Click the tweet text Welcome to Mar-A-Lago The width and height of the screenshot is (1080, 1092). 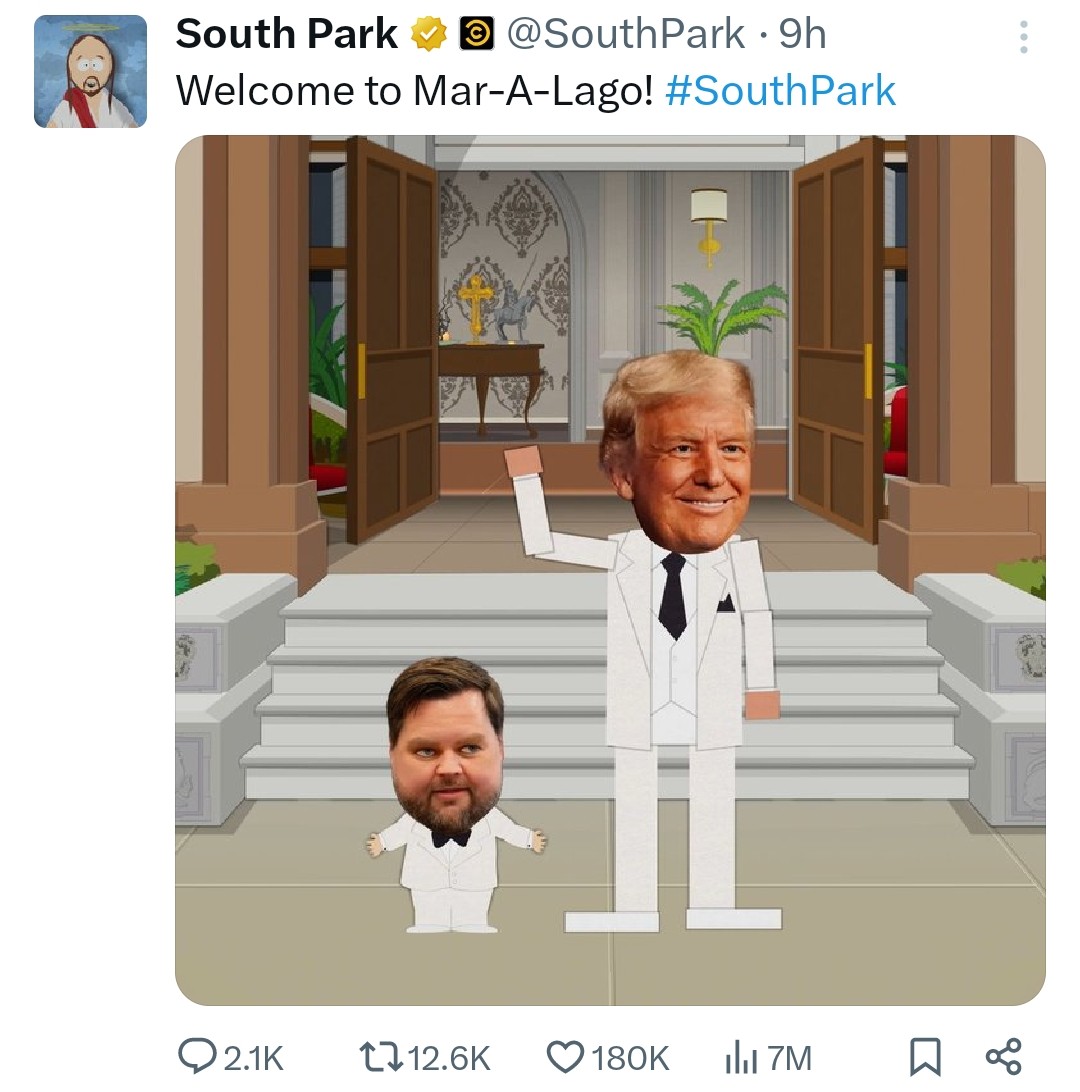[x=414, y=91]
